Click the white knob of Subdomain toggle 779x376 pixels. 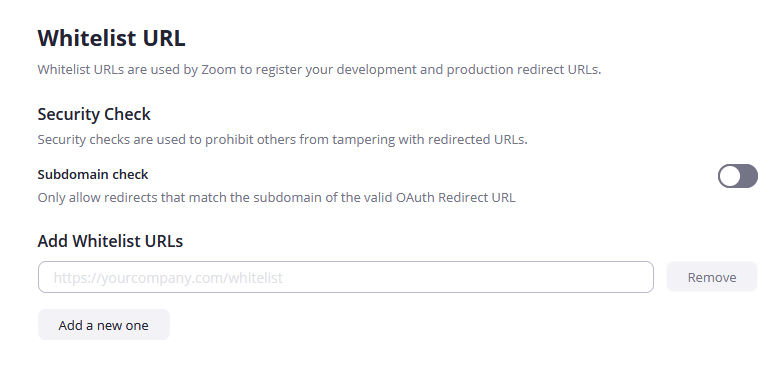tap(729, 176)
